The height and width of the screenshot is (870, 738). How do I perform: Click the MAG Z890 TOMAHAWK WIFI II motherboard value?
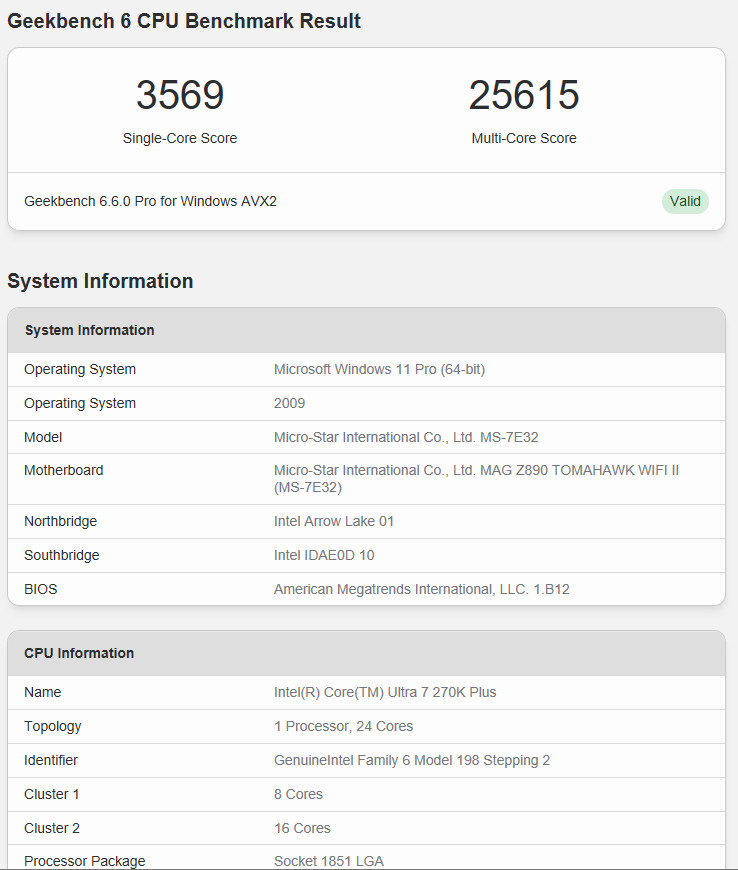(x=476, y=478)
